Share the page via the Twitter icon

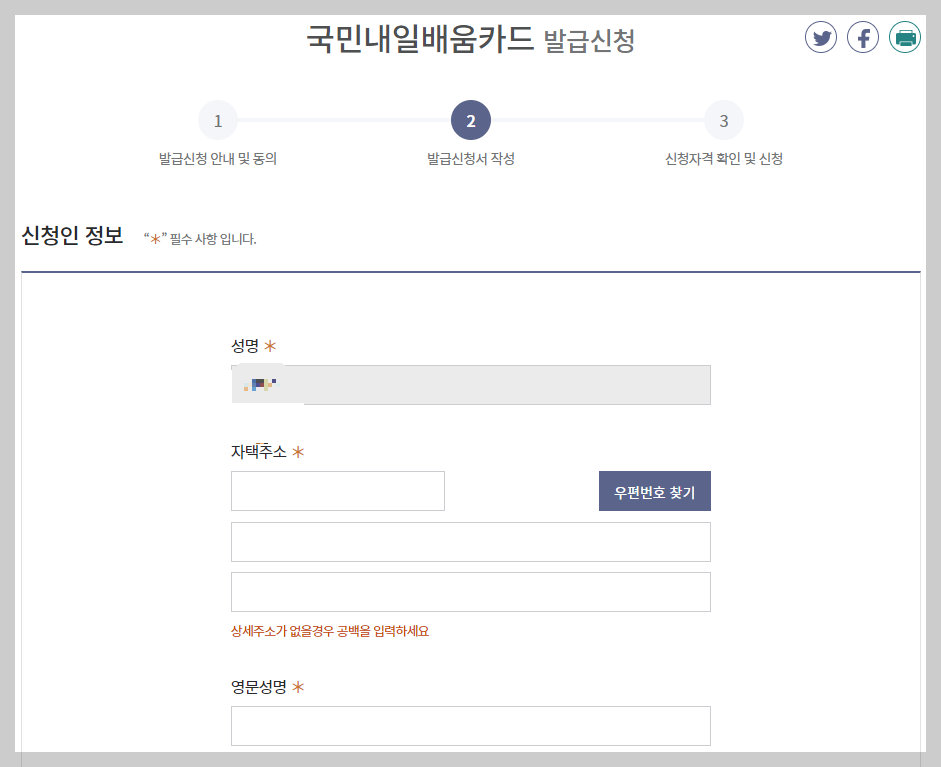(x=821, y=37)
